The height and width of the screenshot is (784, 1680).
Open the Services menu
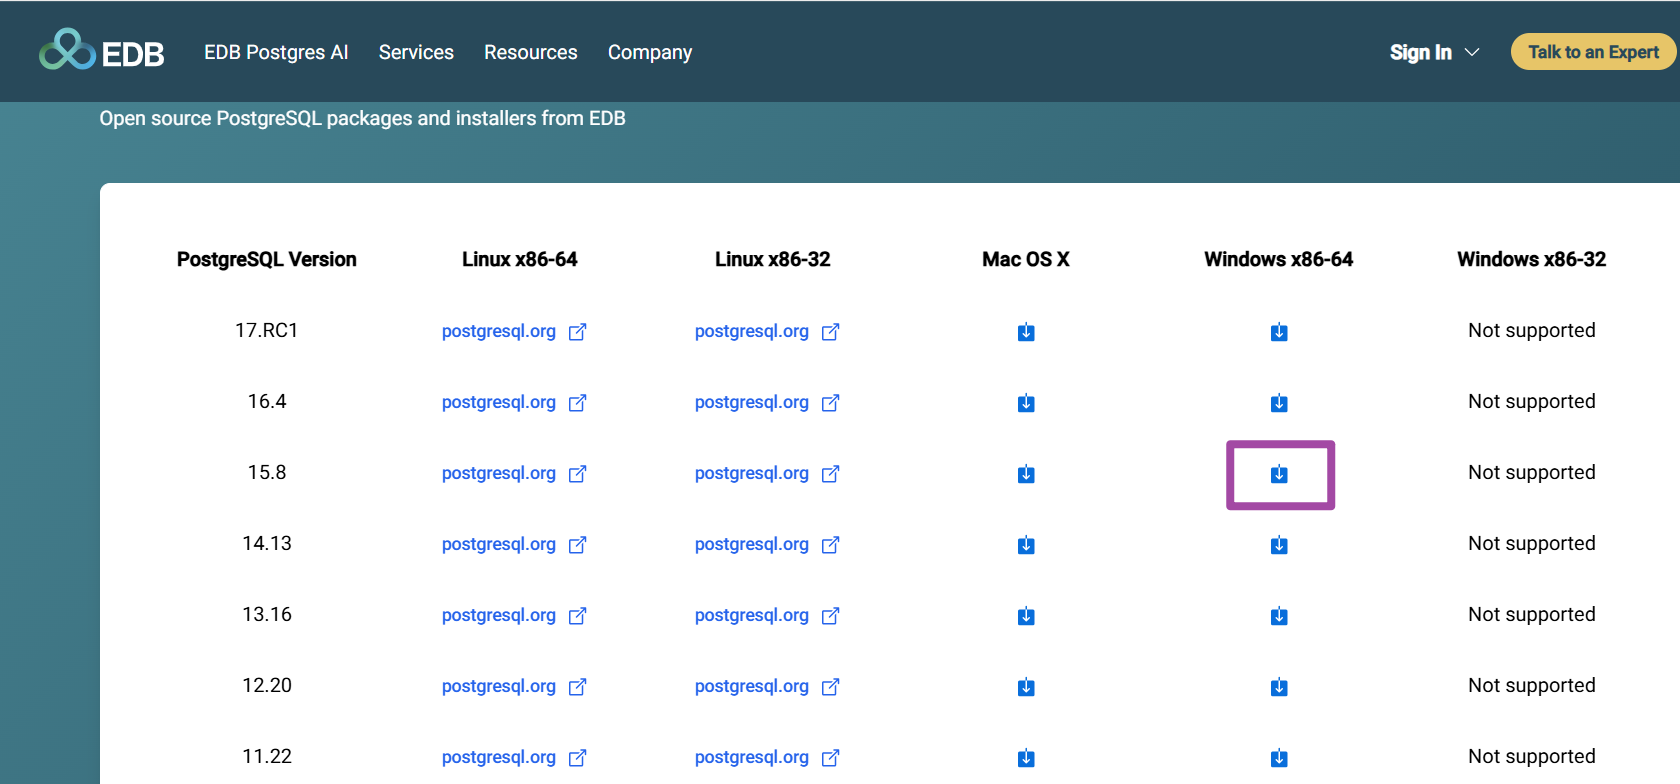416,52
